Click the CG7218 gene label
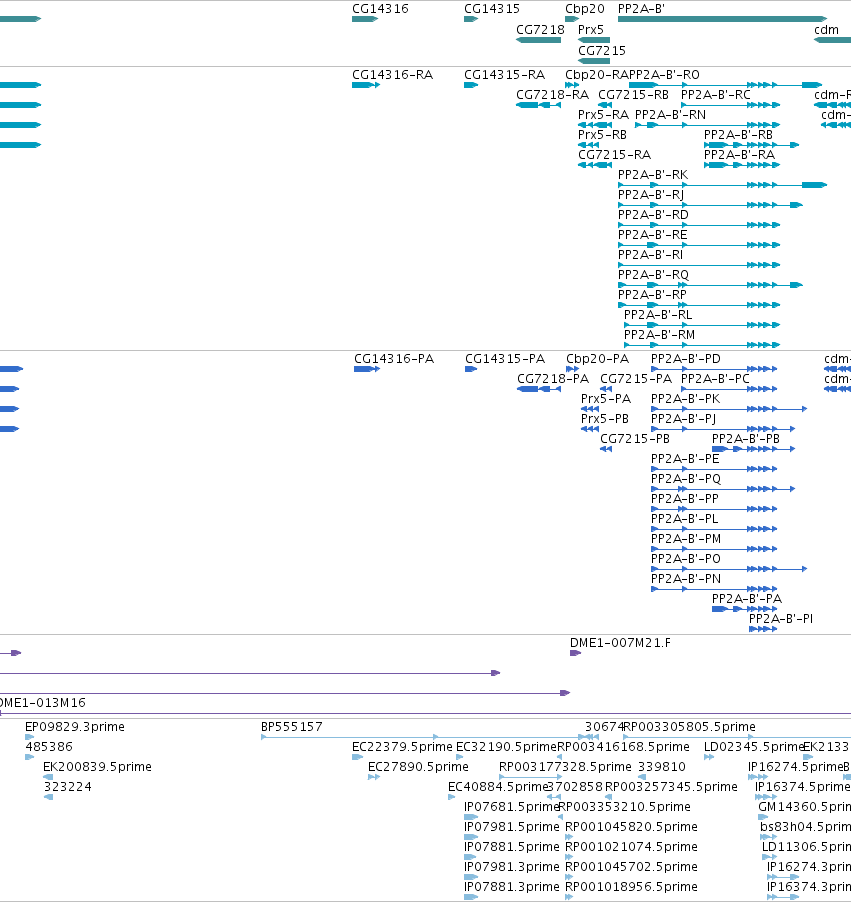The width and height of the screenshot is (851, 902). [x=540, y=30]
